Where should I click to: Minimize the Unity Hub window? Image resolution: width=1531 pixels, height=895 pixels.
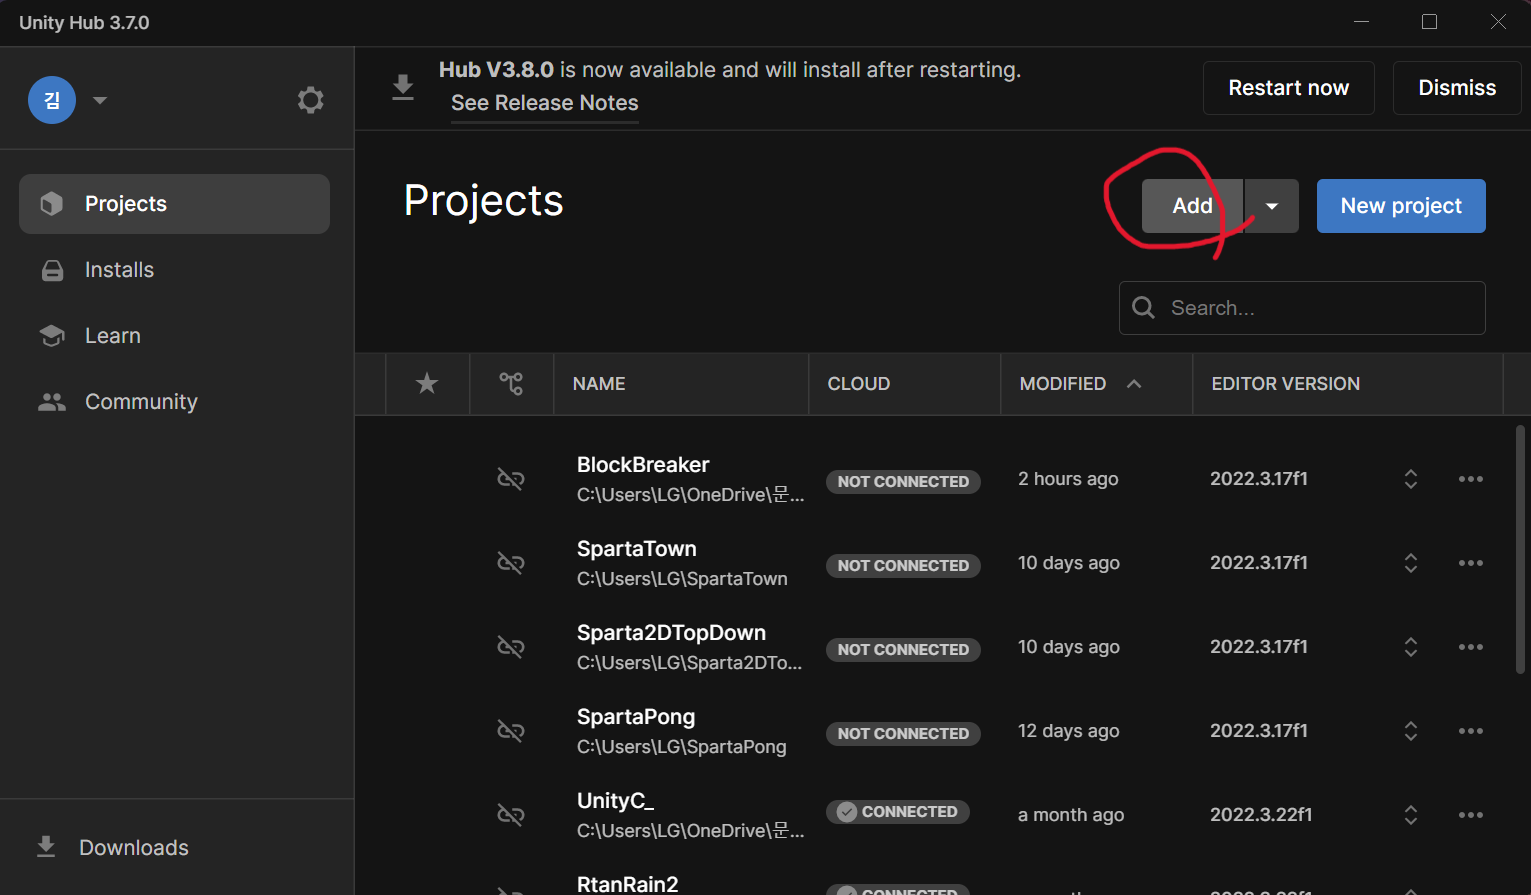1361,22
